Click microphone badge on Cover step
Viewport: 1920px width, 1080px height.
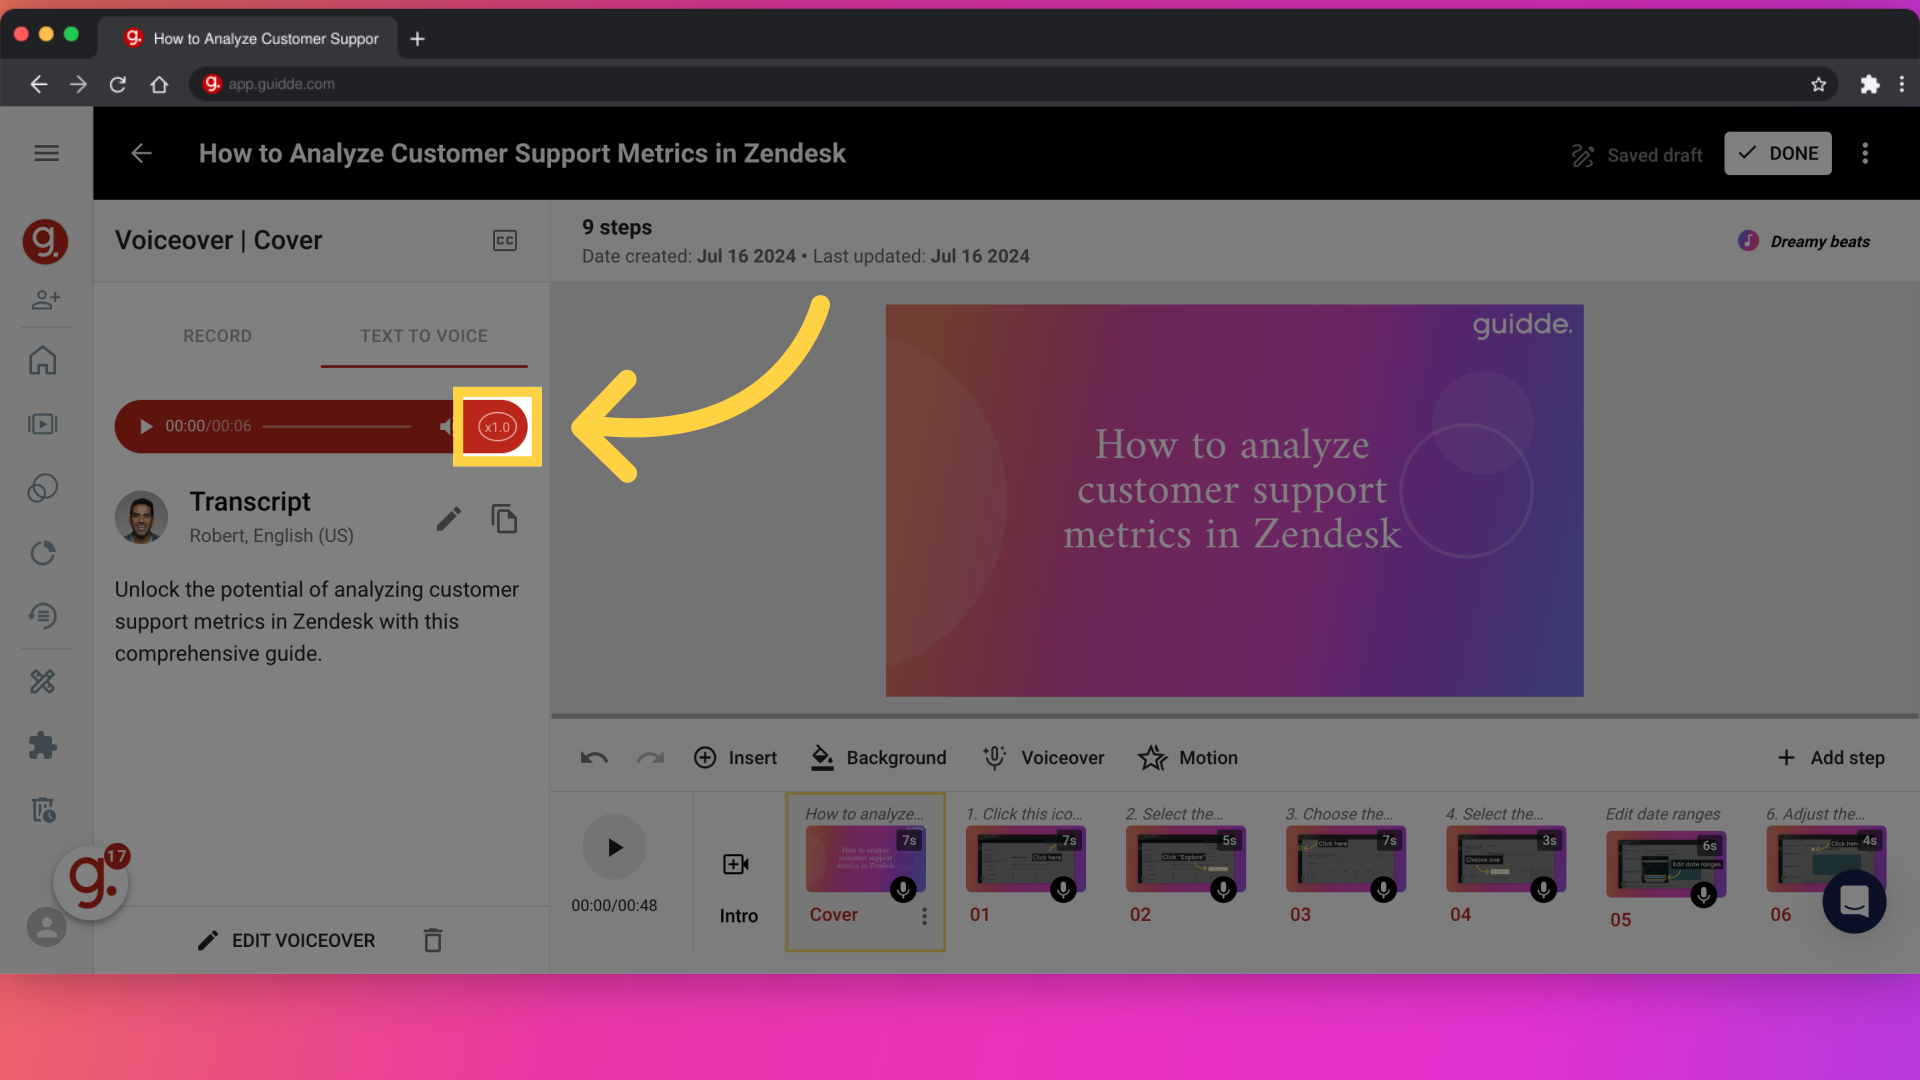coord(903,889)
